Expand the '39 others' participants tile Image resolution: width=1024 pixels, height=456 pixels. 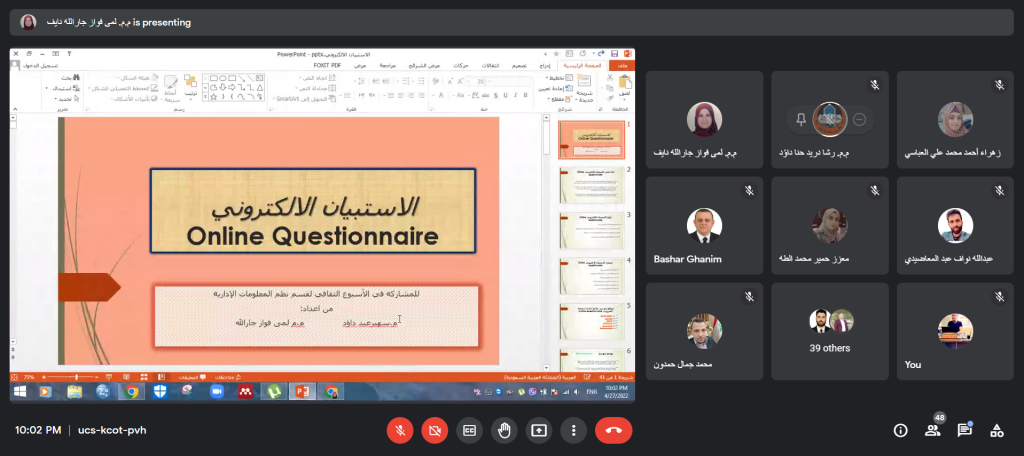[x=830, y=331]
